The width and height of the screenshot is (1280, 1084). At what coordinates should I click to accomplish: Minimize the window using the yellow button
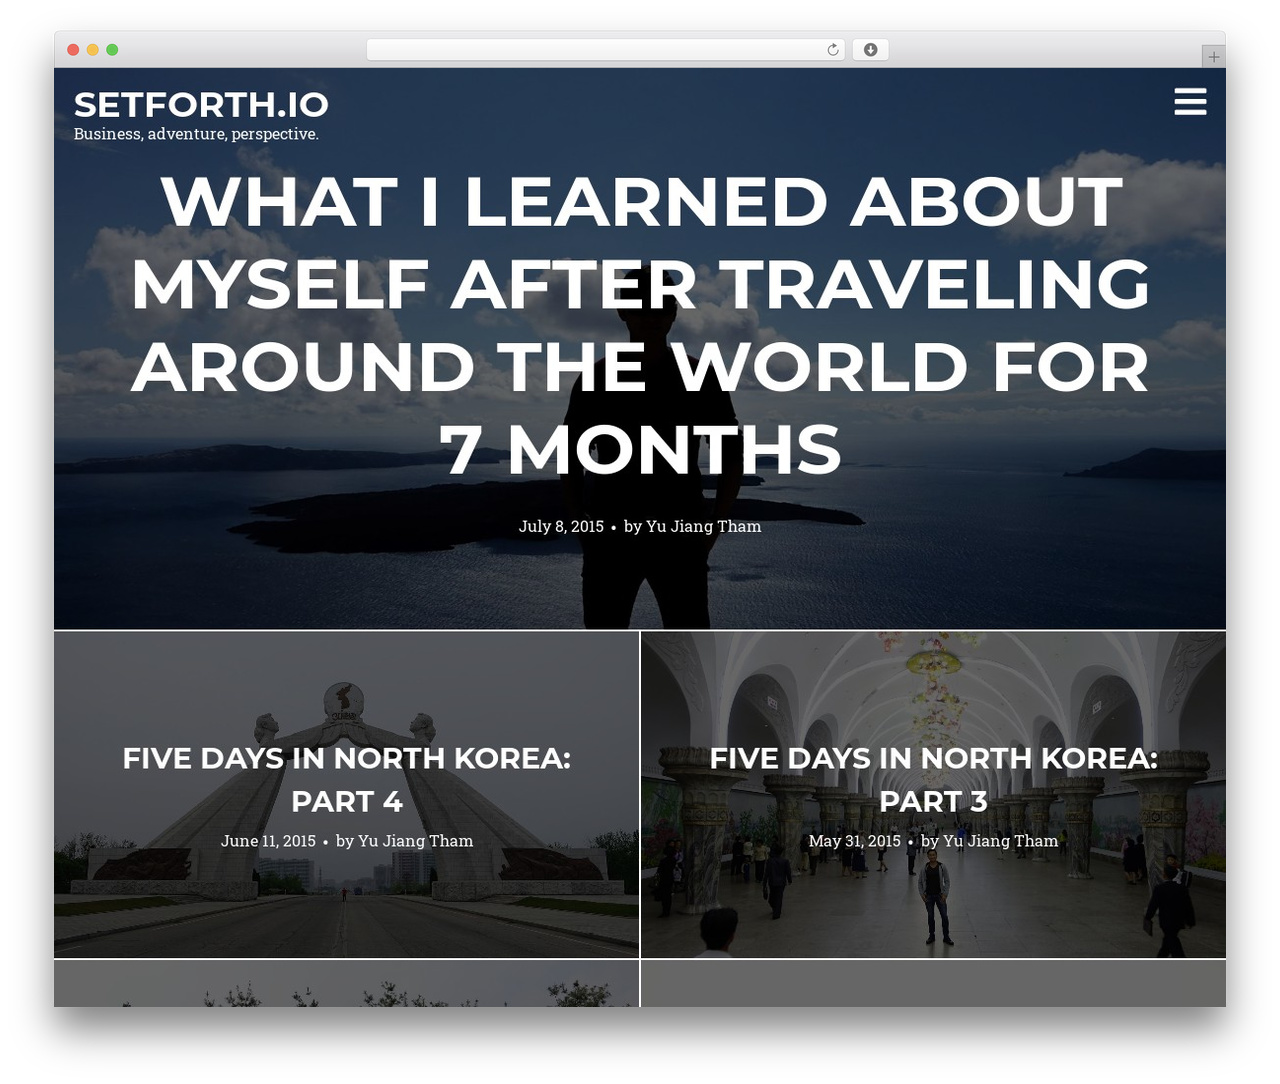(x=93, y=50)
